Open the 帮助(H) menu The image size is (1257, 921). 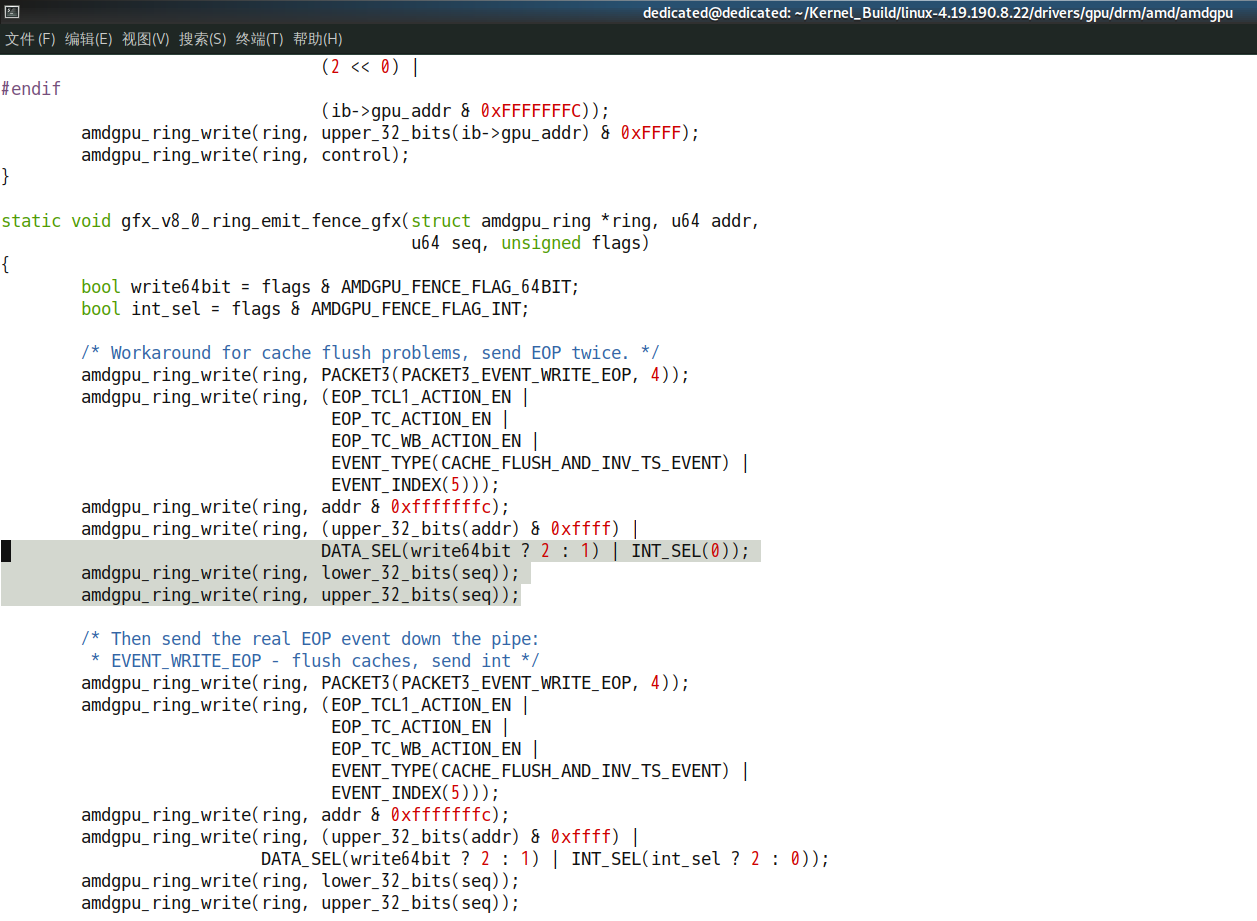(x=317, y=39)
